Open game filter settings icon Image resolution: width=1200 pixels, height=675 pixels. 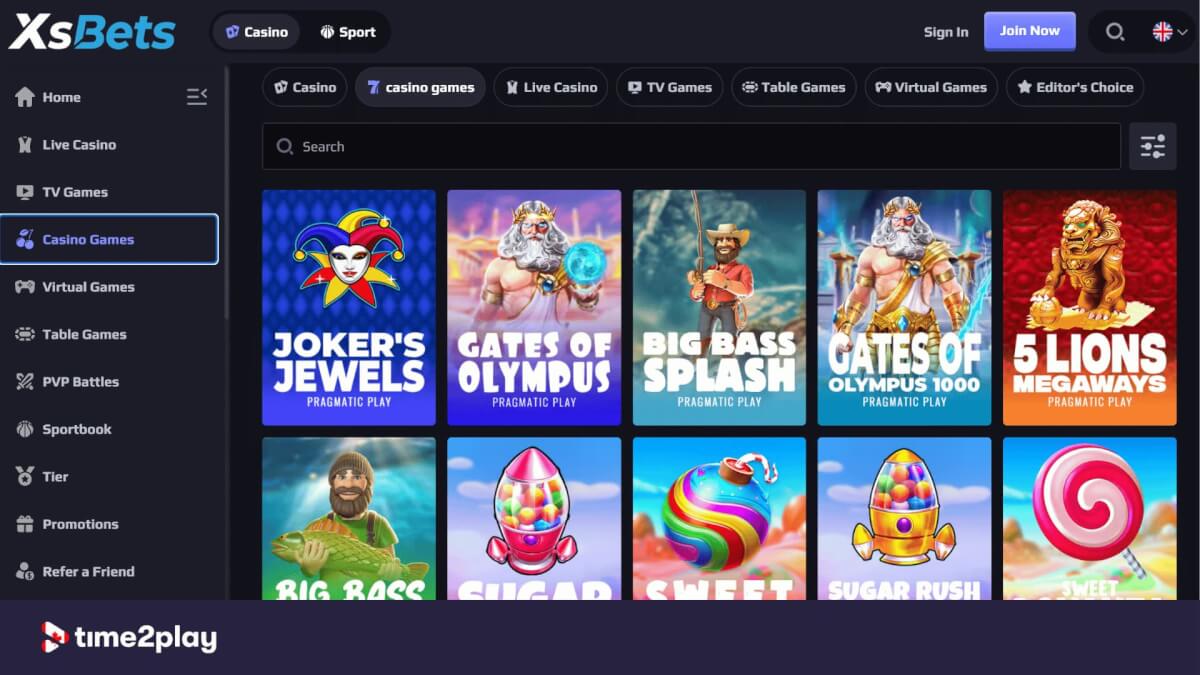[1153, 146]
